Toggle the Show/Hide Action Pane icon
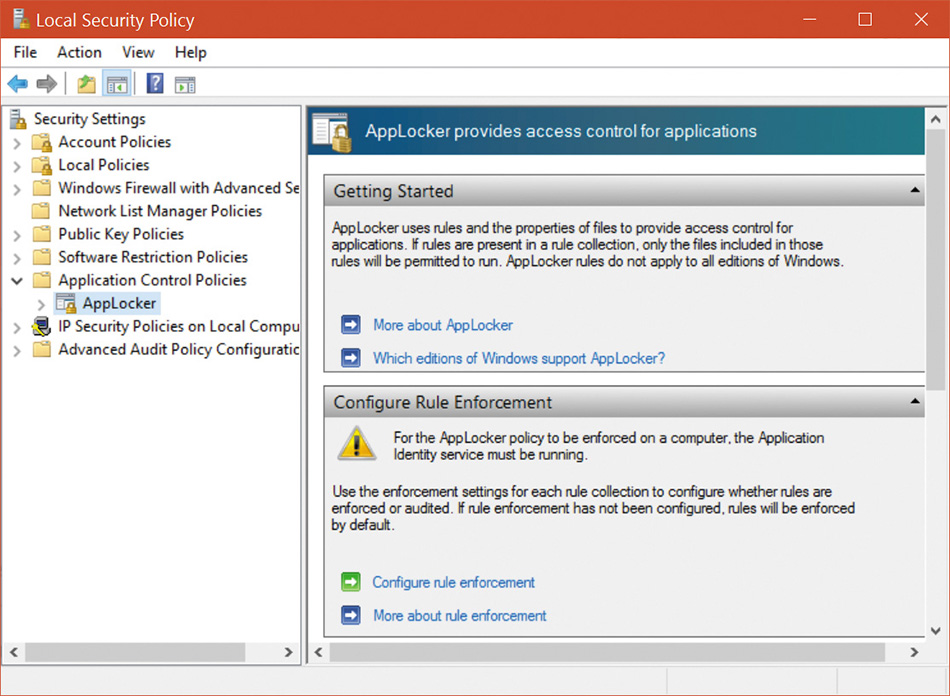This screenshot has width=950, height=696. (185, 84)
